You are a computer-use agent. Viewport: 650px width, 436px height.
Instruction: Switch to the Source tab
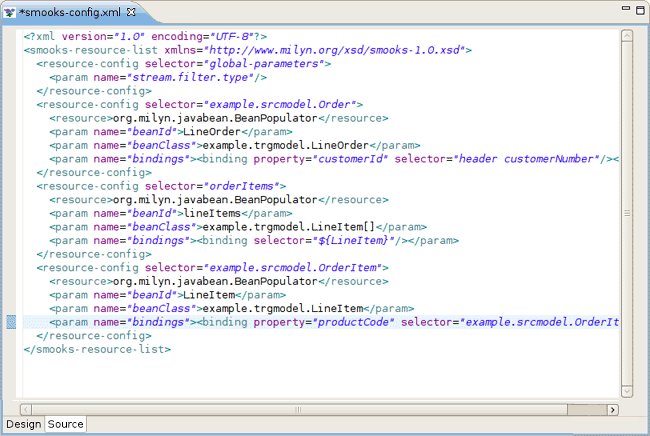click(x=65, y=424)
